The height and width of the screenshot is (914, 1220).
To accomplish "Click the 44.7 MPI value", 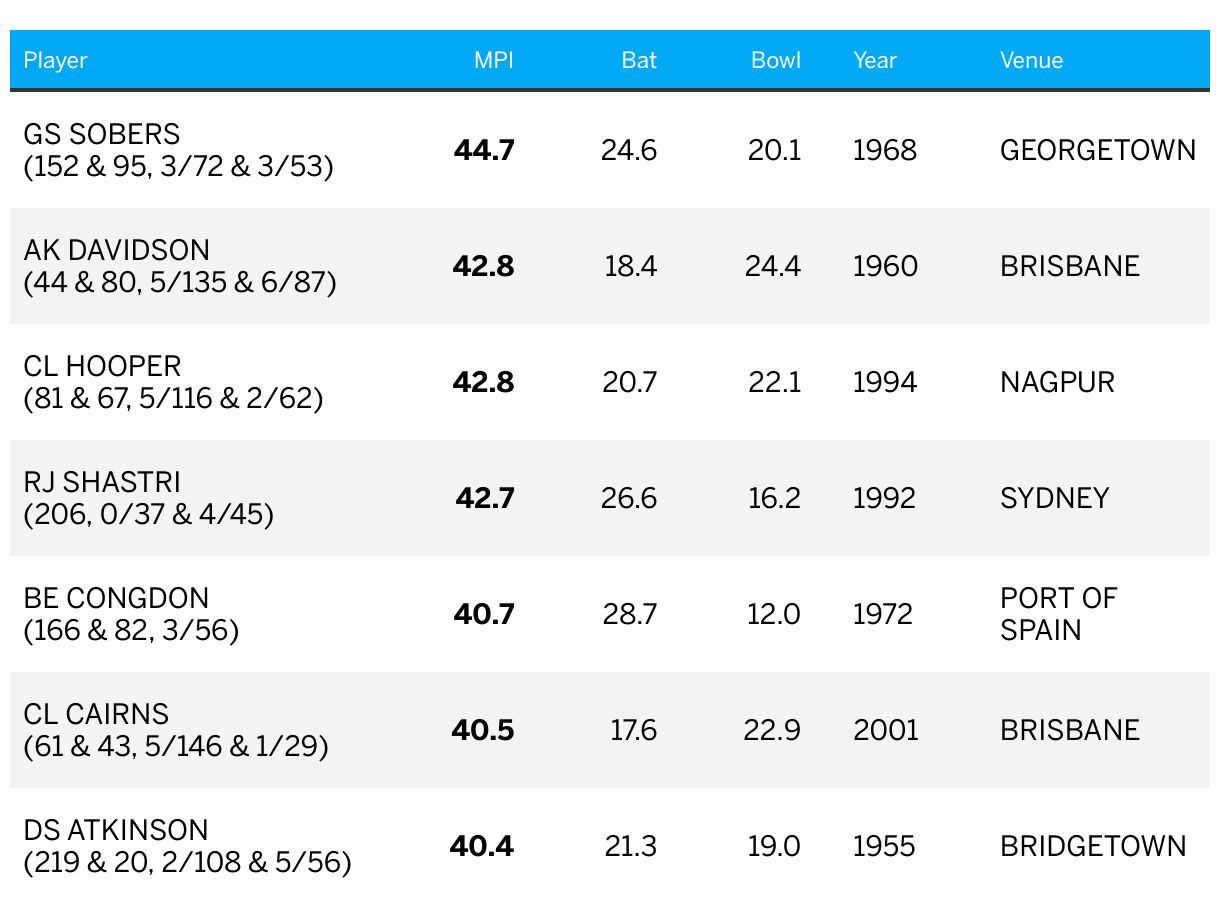I will (484, 150).
